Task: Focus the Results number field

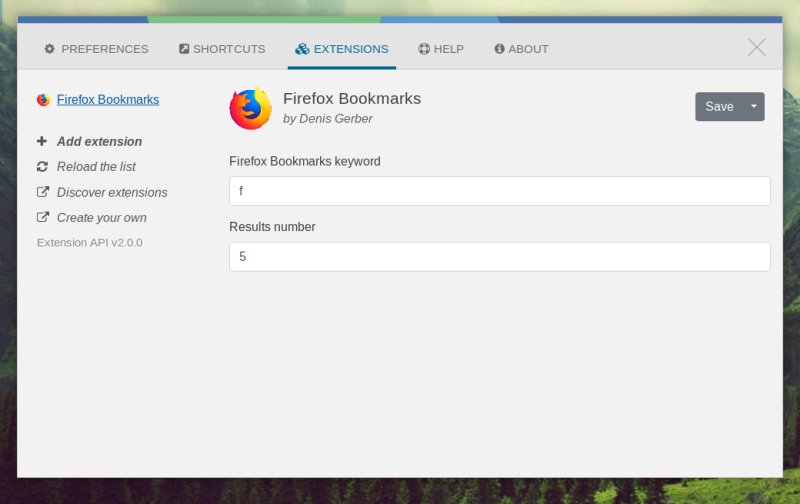Action: click(x=499, y=257)
